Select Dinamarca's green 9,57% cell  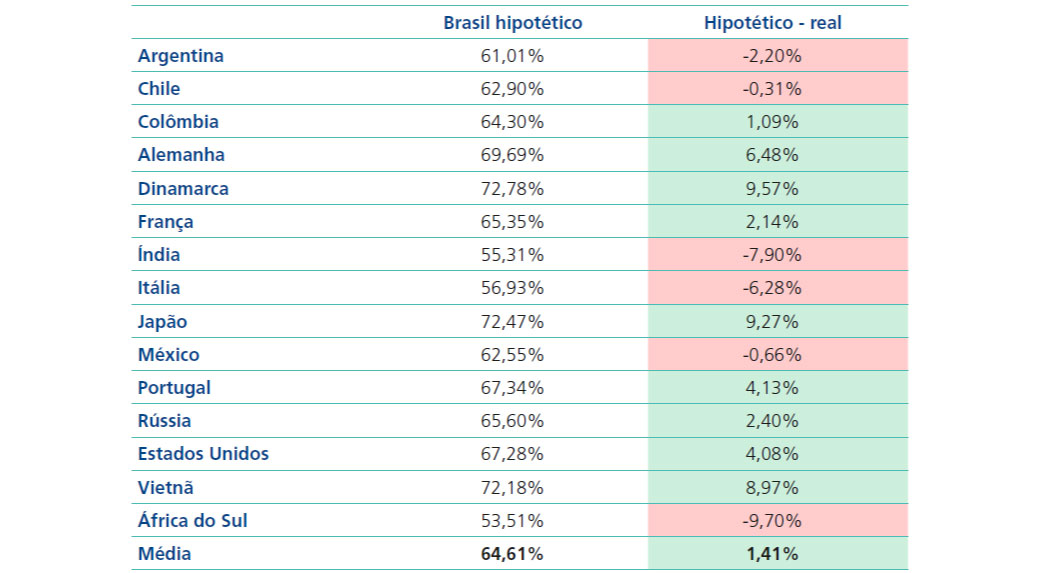(x=772, y=188)
